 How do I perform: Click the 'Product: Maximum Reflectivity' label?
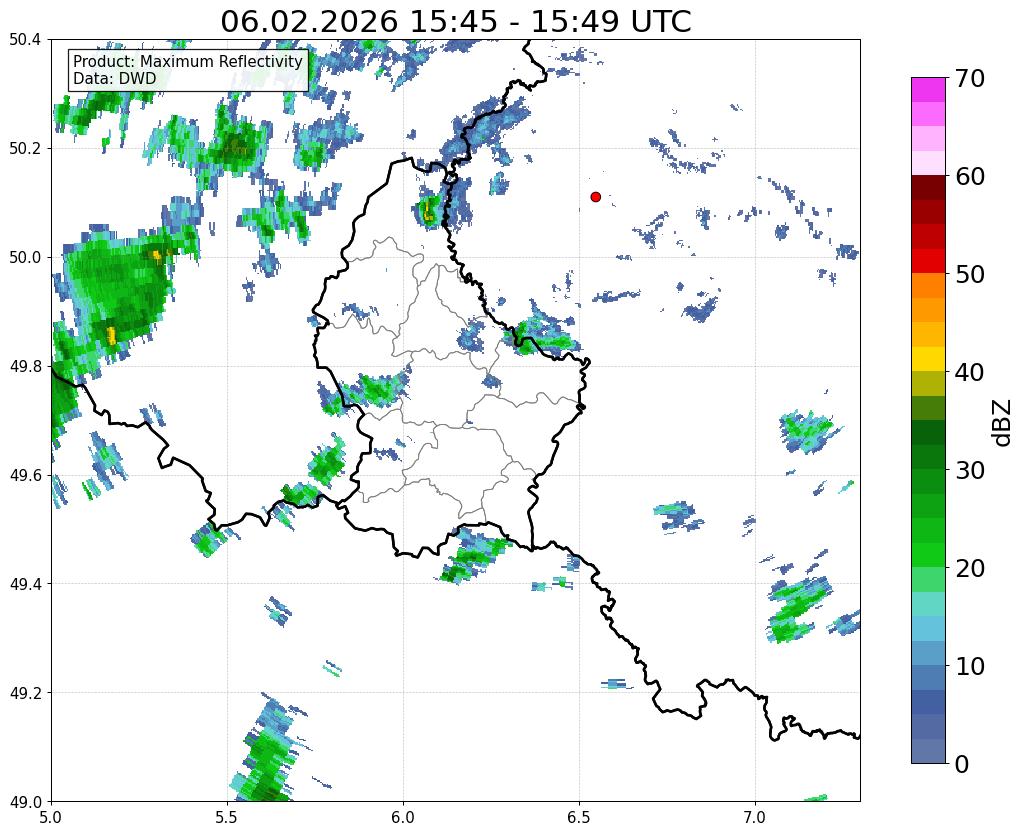tap(188, 61)
